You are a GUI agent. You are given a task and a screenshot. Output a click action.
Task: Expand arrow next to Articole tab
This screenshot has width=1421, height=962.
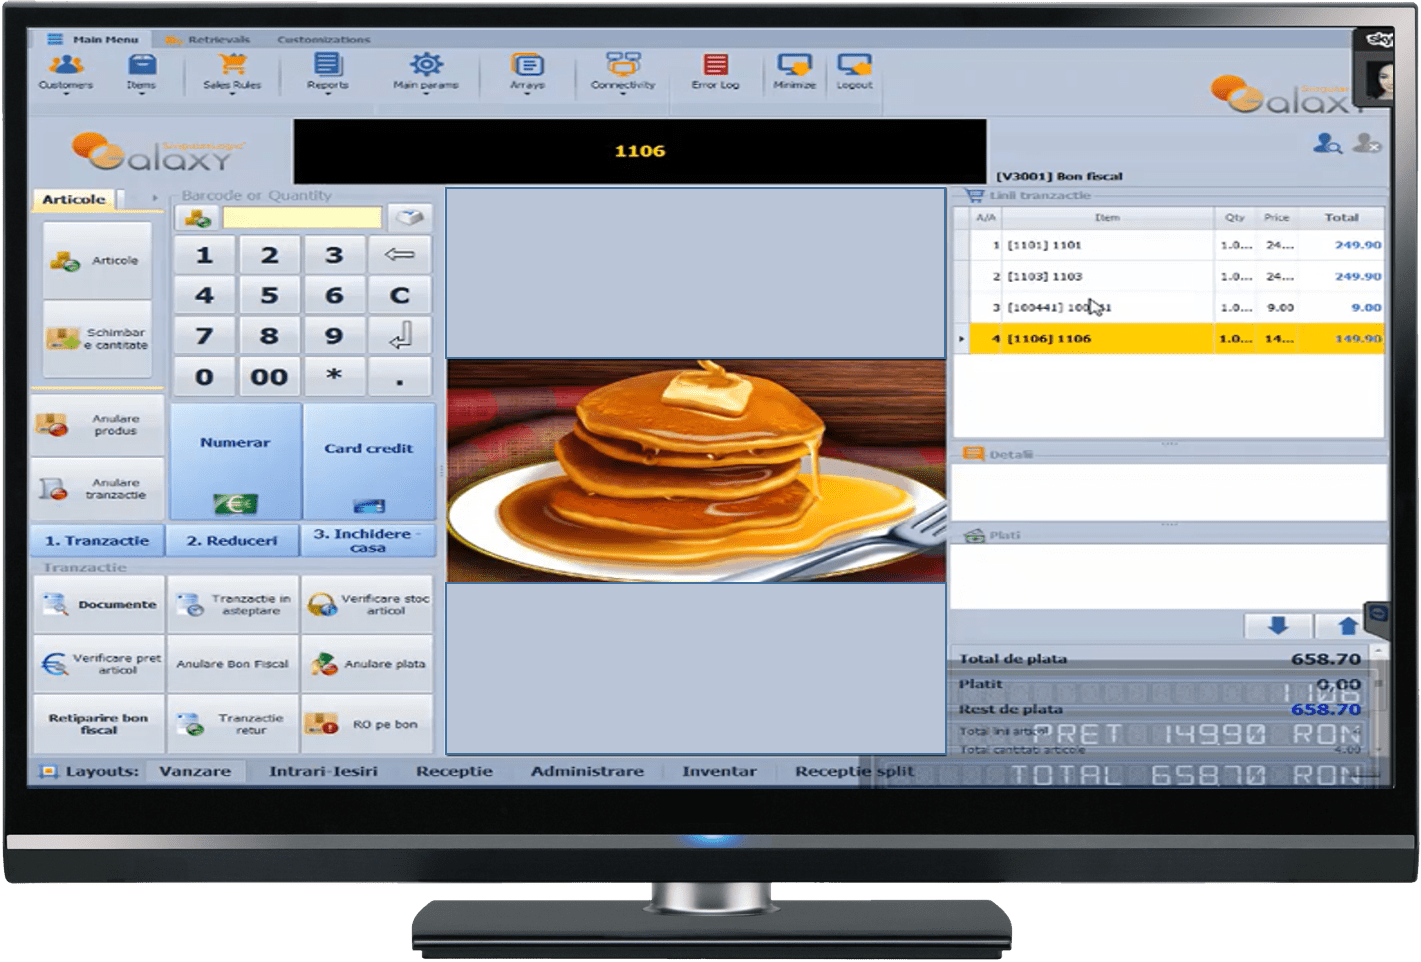[x=154, y=198]
